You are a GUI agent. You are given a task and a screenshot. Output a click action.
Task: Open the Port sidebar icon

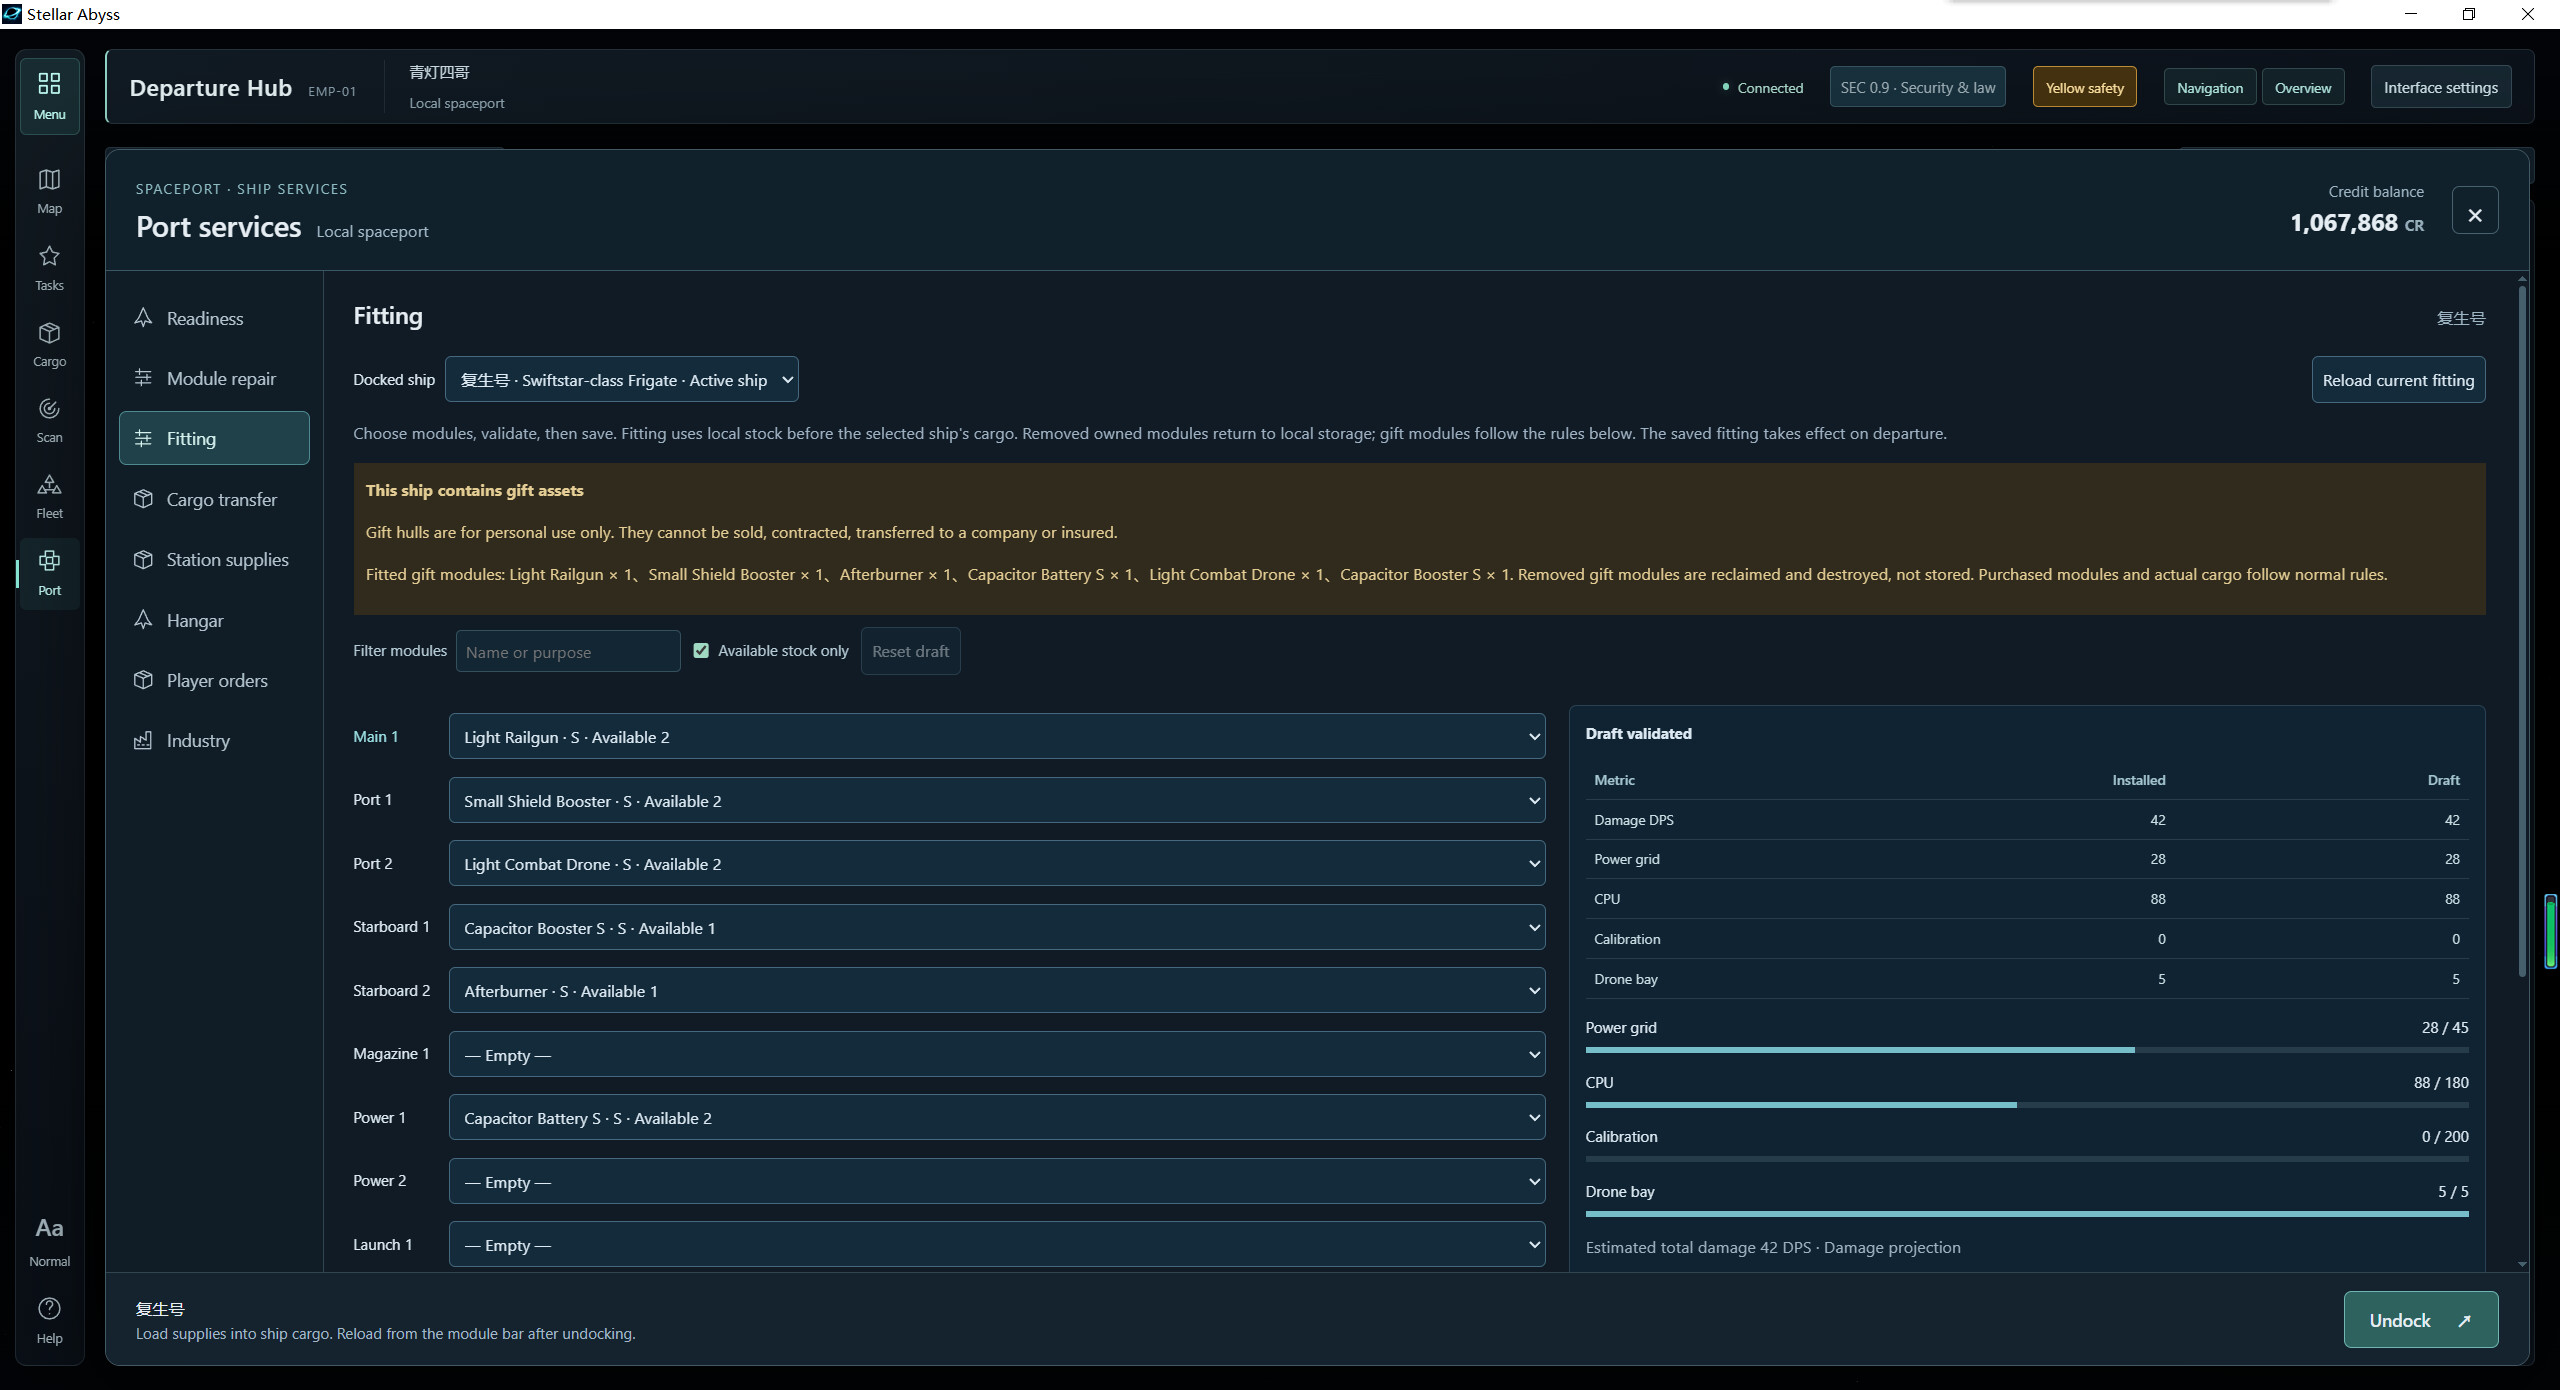pos(49,573)
